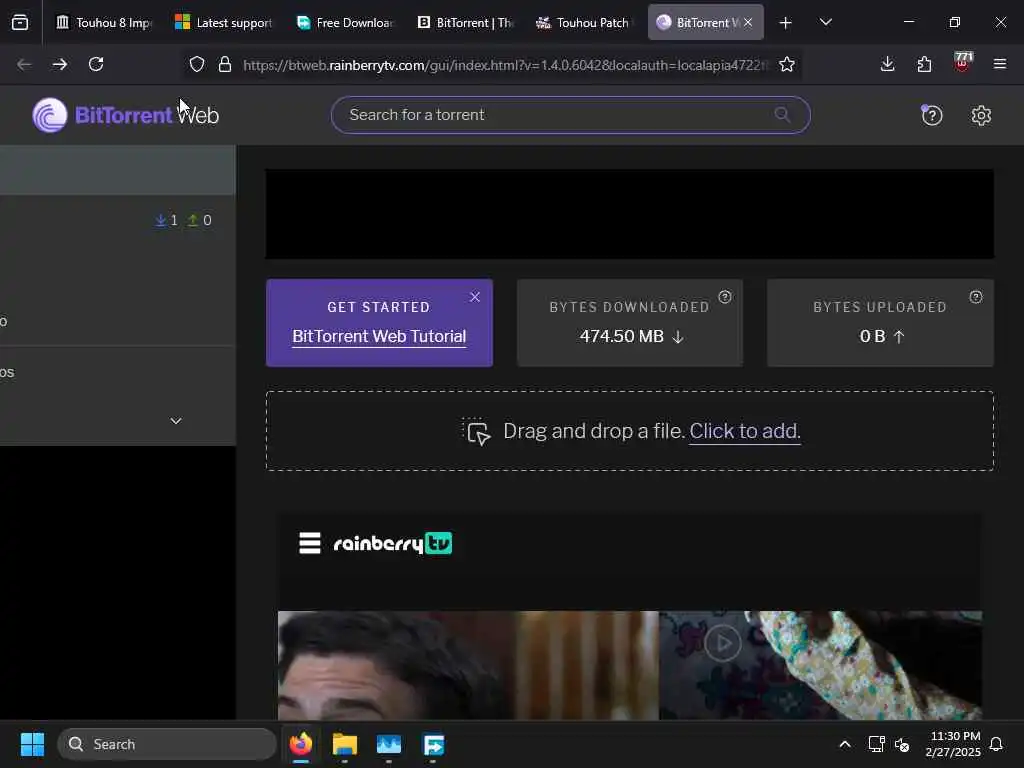Bookmark this page with star icon
Screen dimensions: 1024x768
[x=787, y=64]
